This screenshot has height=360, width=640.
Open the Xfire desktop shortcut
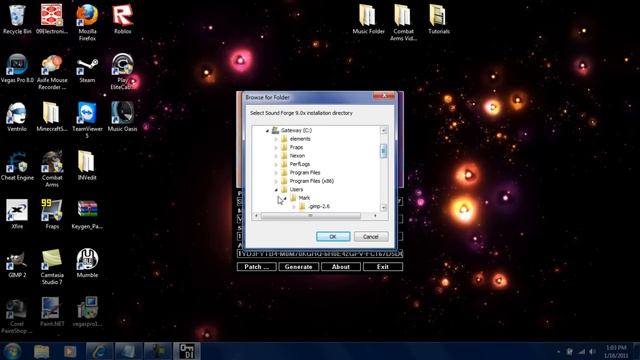(17, 214)
